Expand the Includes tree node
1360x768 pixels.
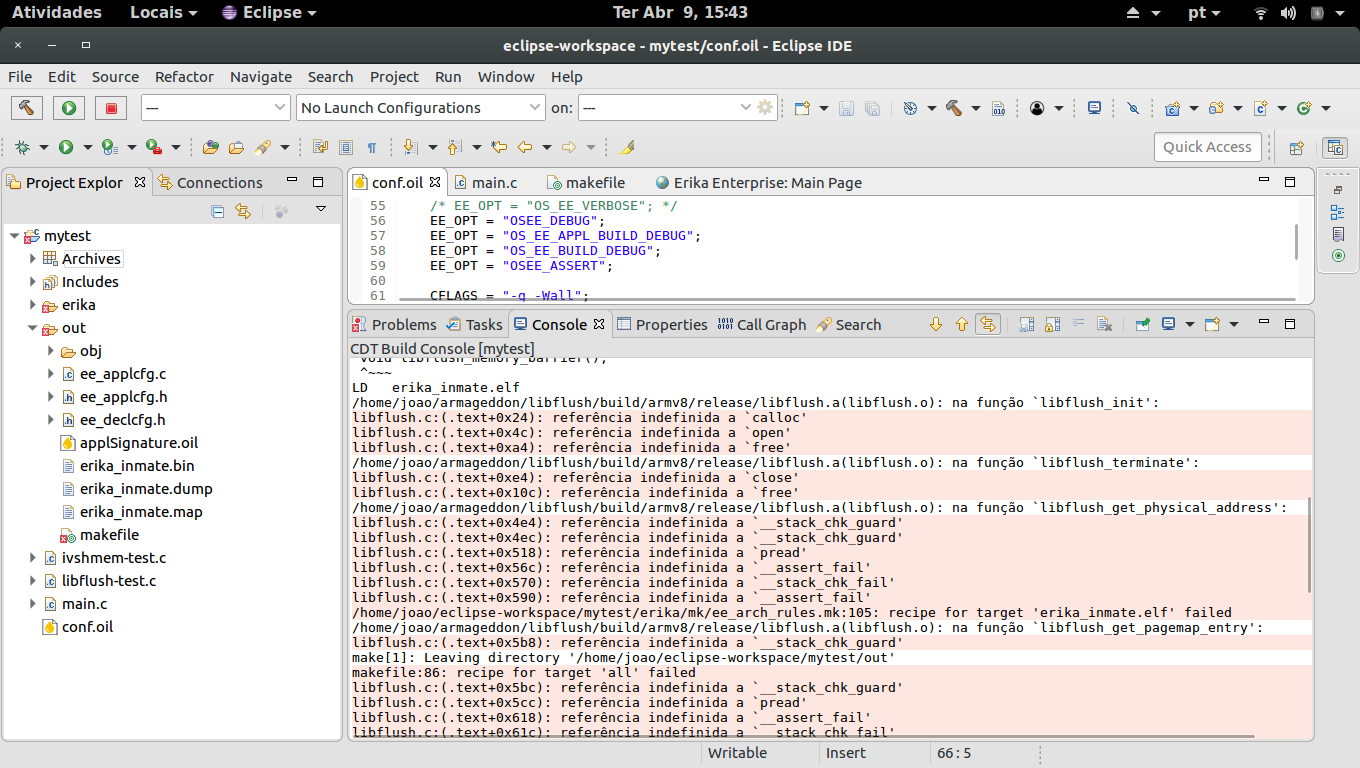point(32,282)
